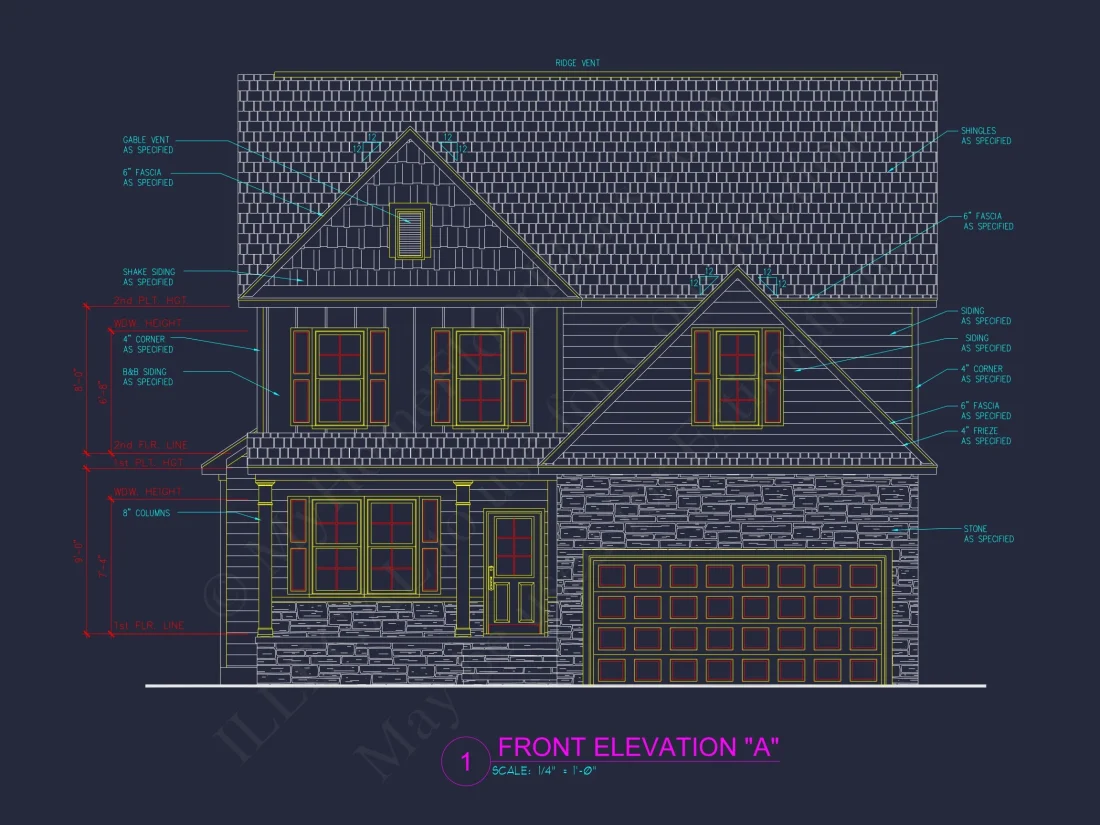Image resolution: width=1100 pixels, height=825 pixels.
Task: Select the garage door
Action: click(739, 621)
